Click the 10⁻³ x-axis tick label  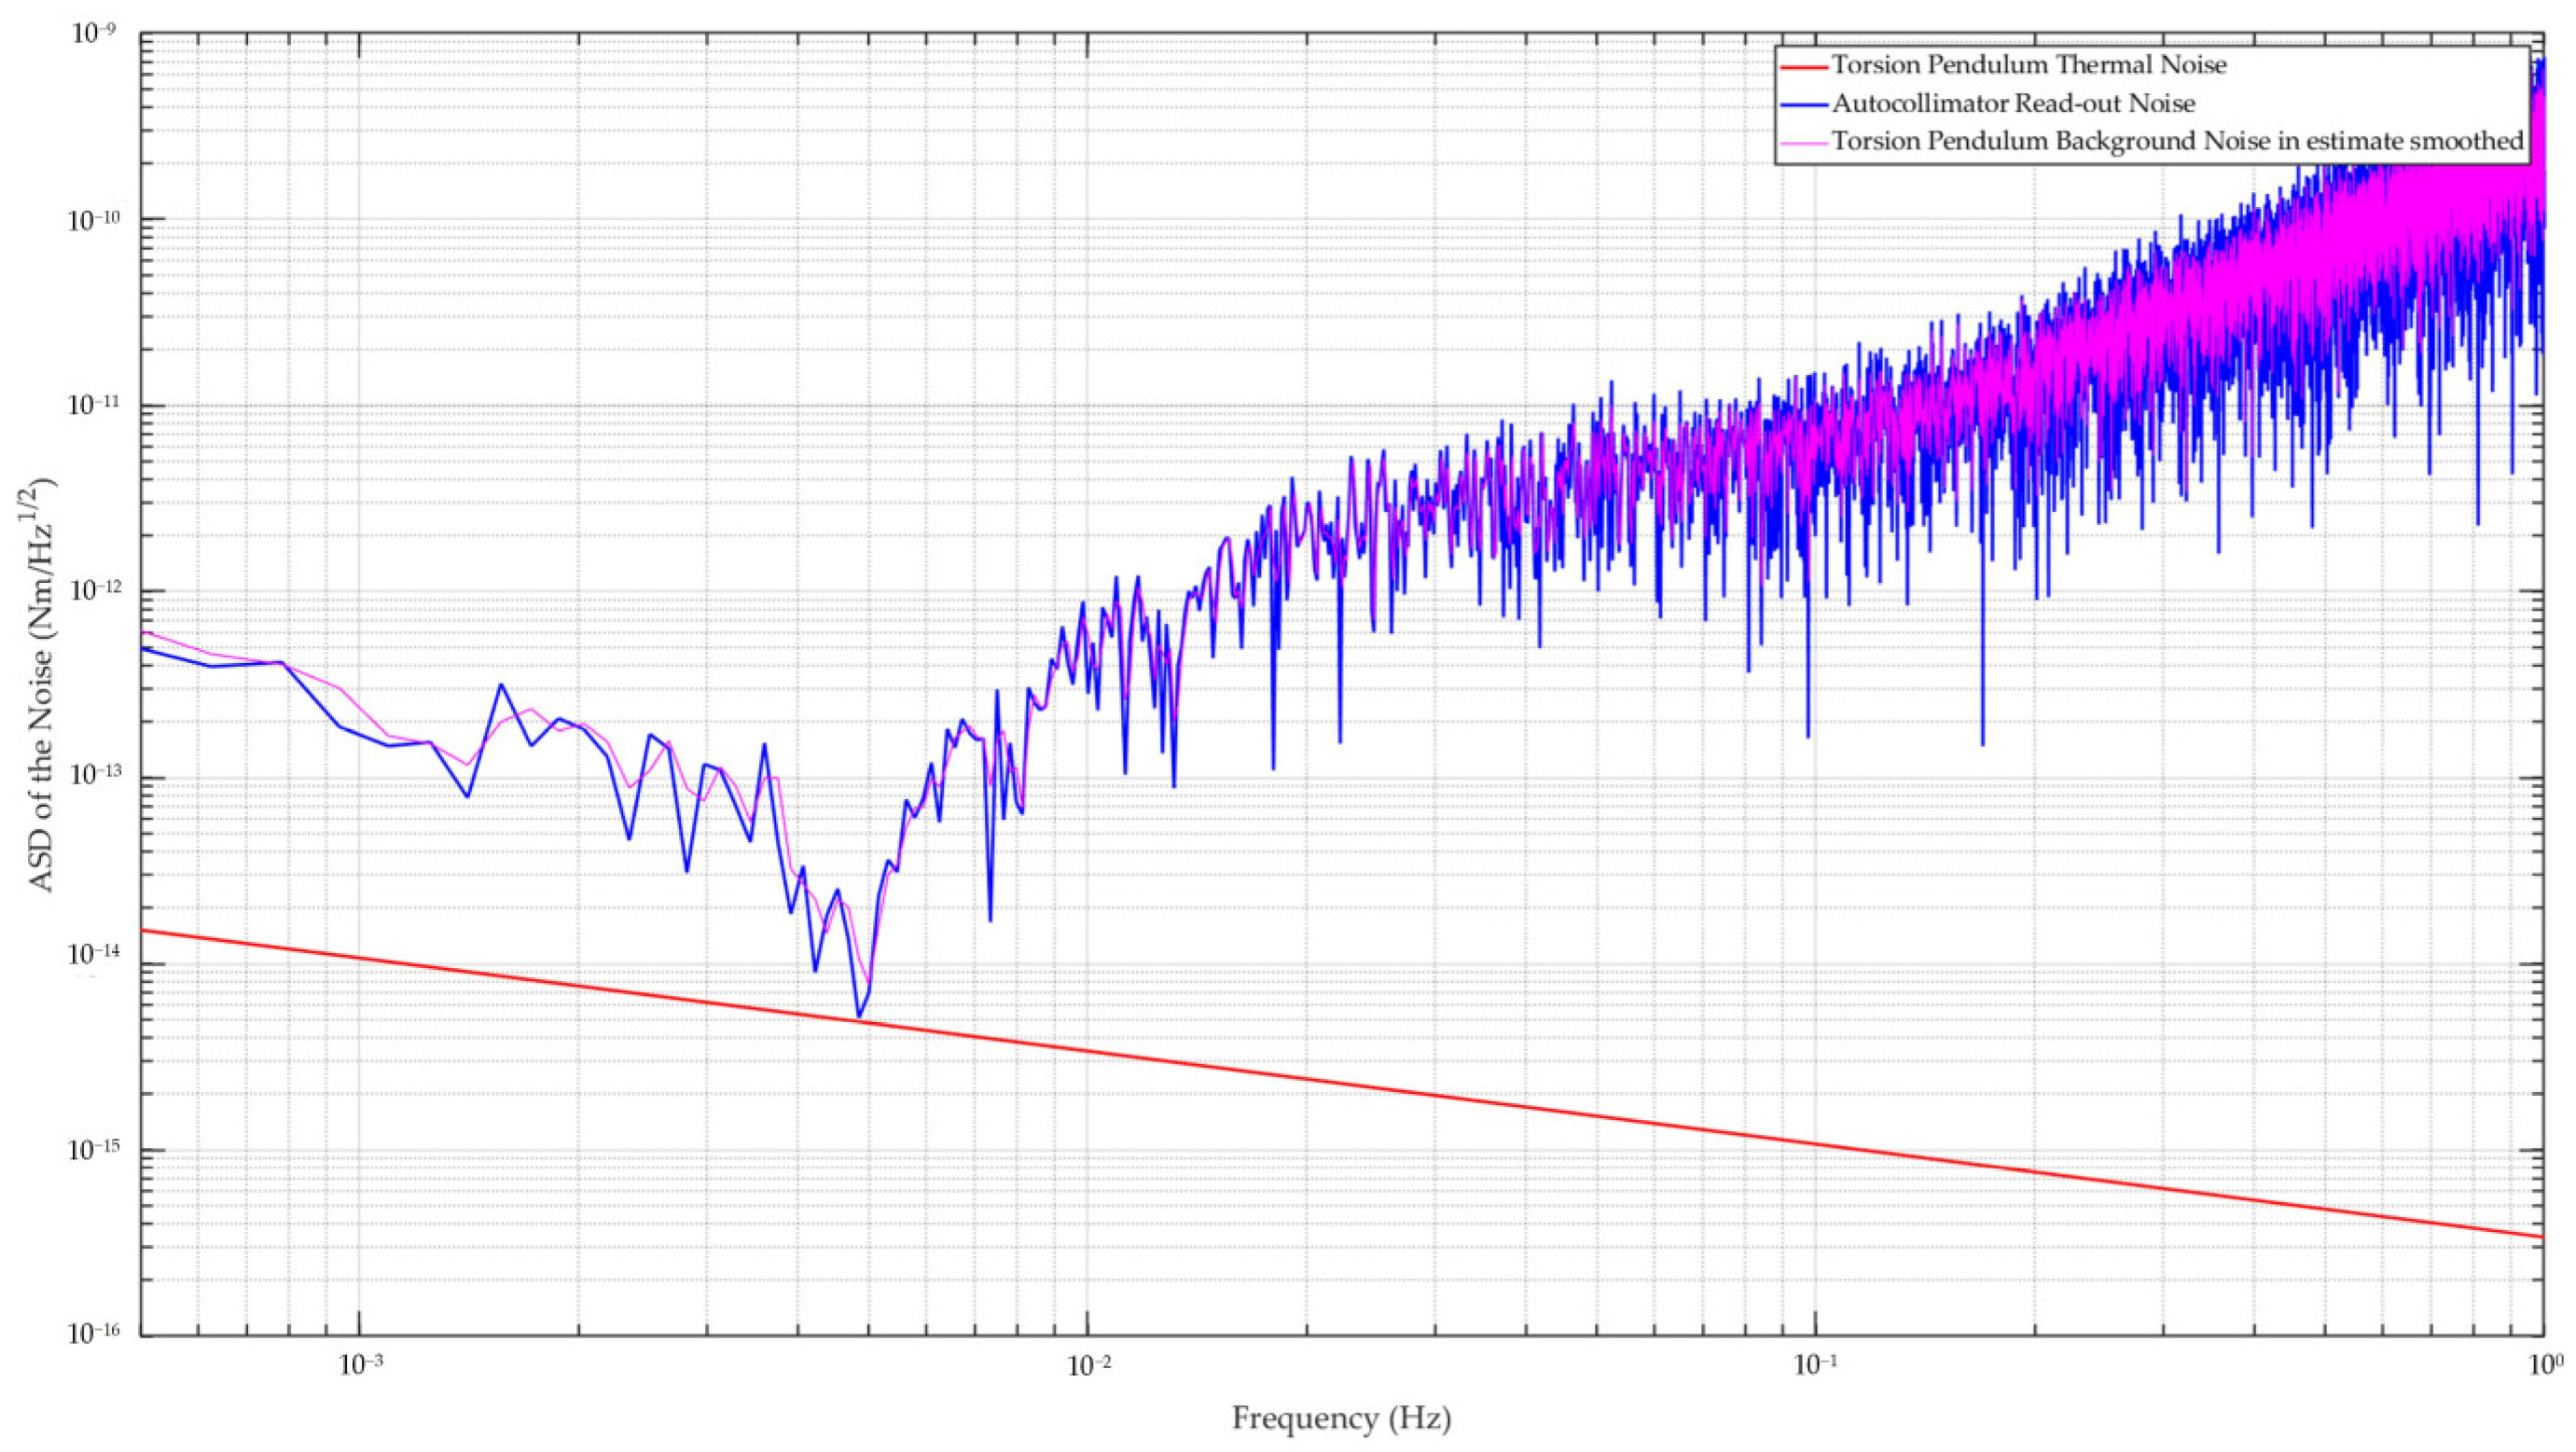[x=360, y=1365]
